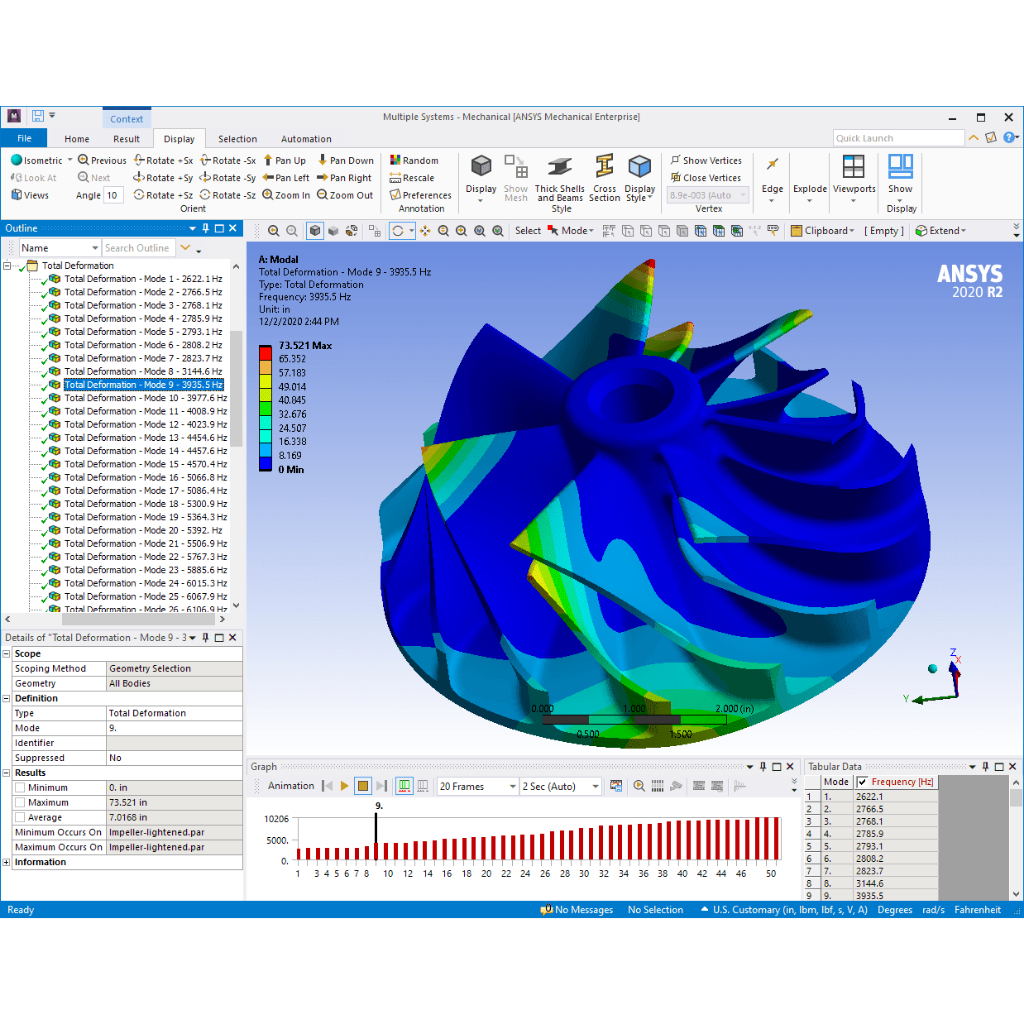Click the Edge button
The width and height of the screenshot is (1024, 1024).
(x=772, y=178)
